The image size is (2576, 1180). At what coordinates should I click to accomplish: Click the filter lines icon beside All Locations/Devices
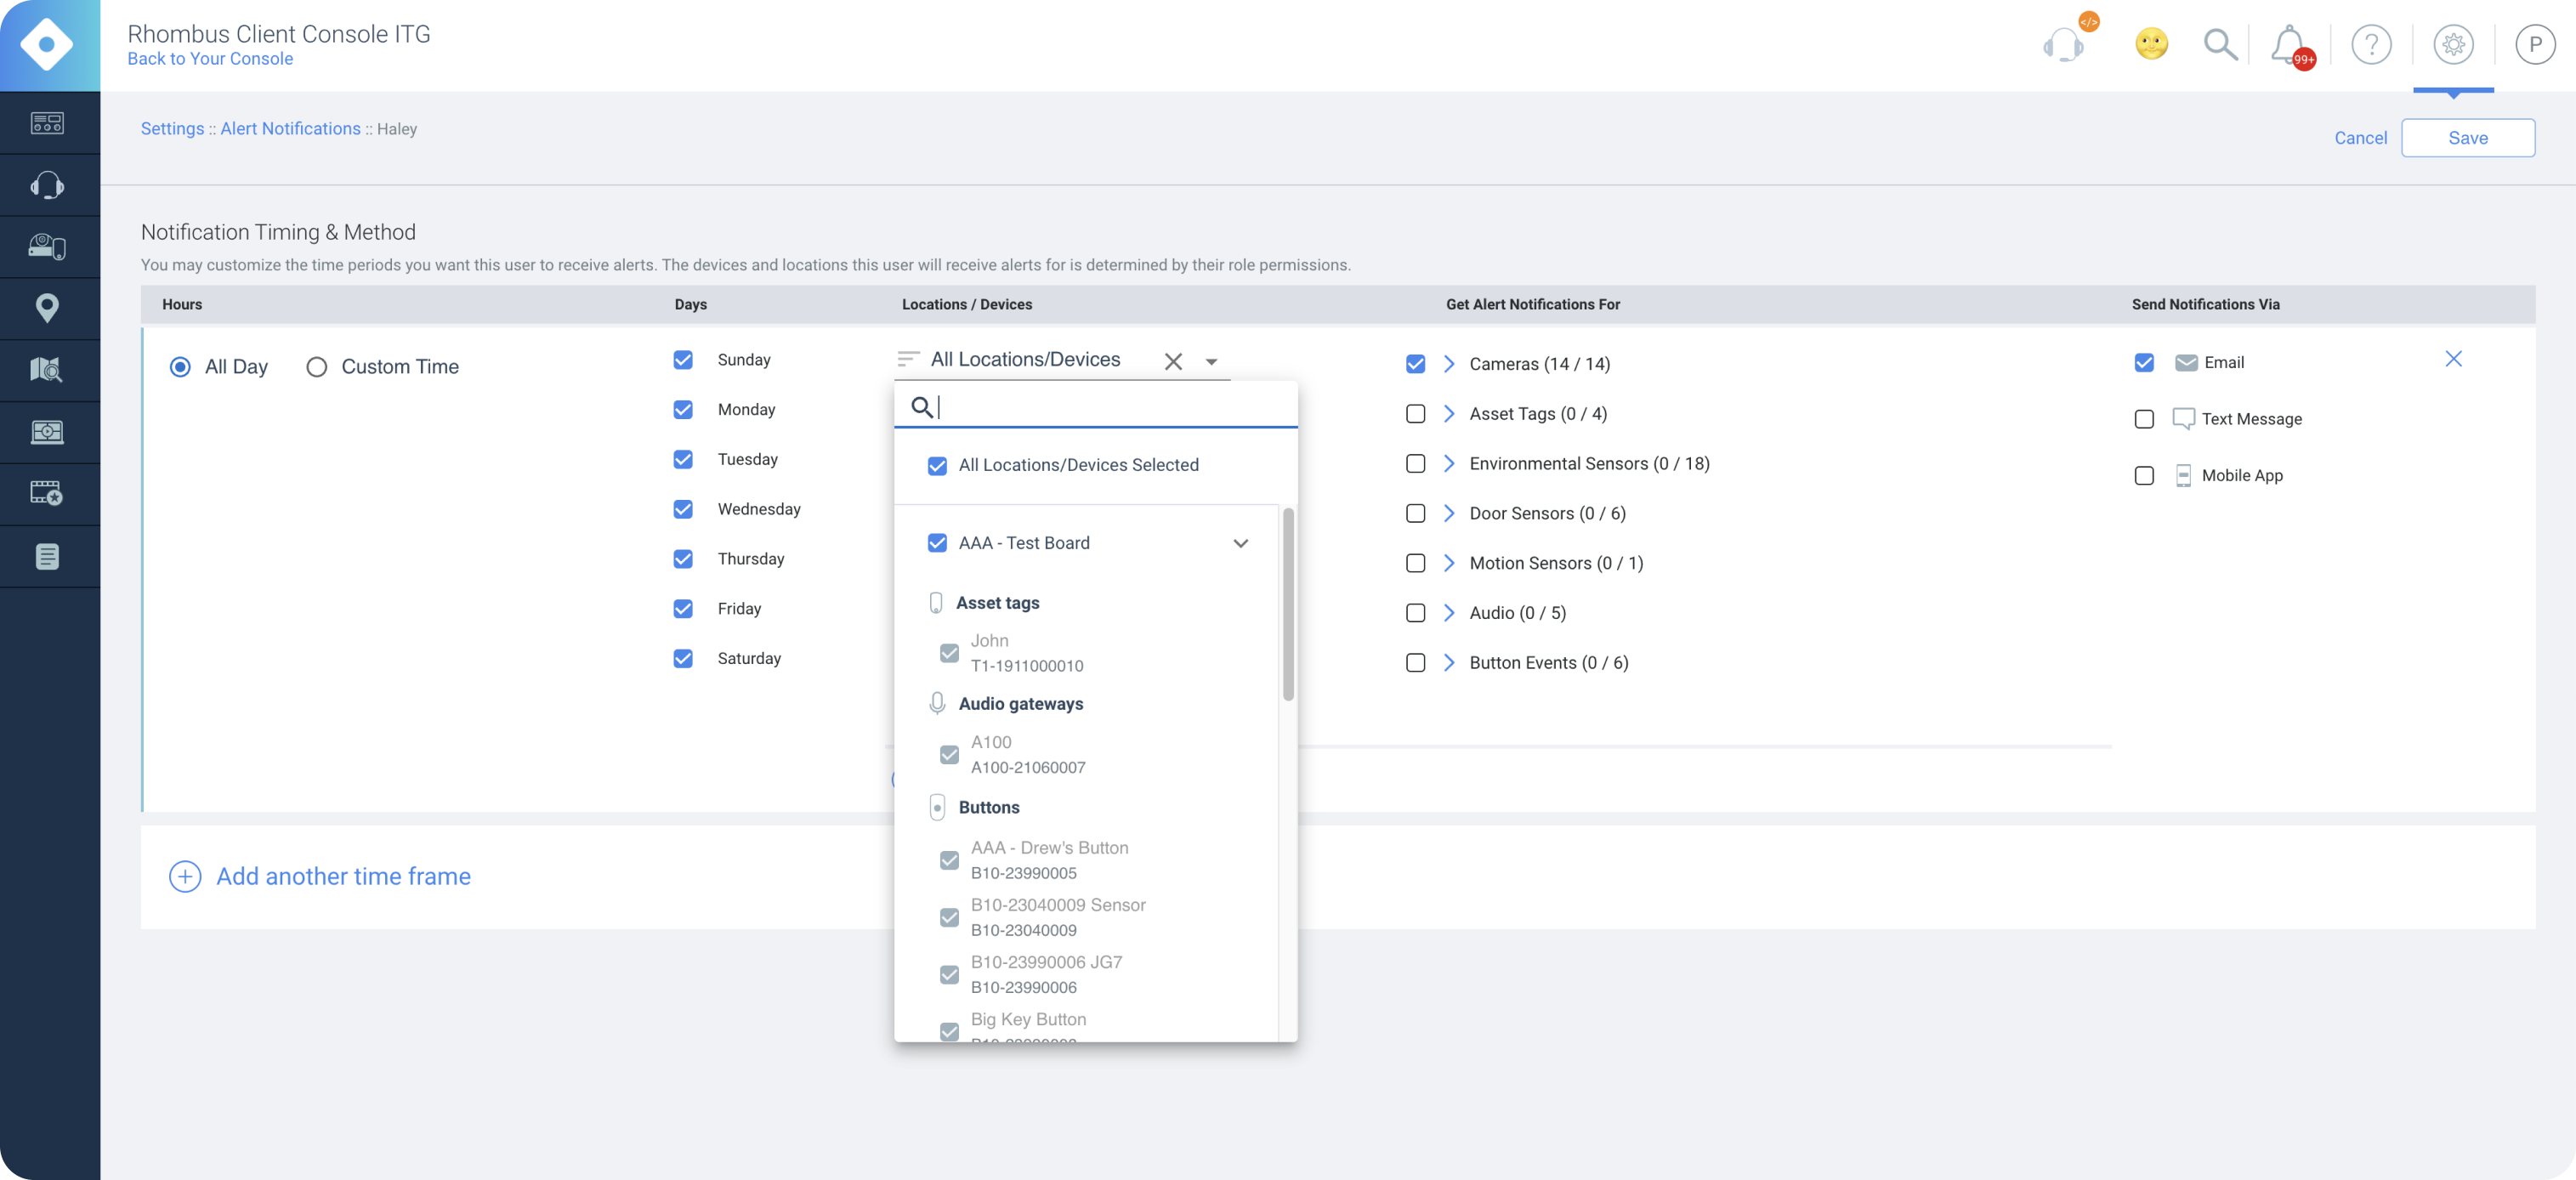[908, 359]
